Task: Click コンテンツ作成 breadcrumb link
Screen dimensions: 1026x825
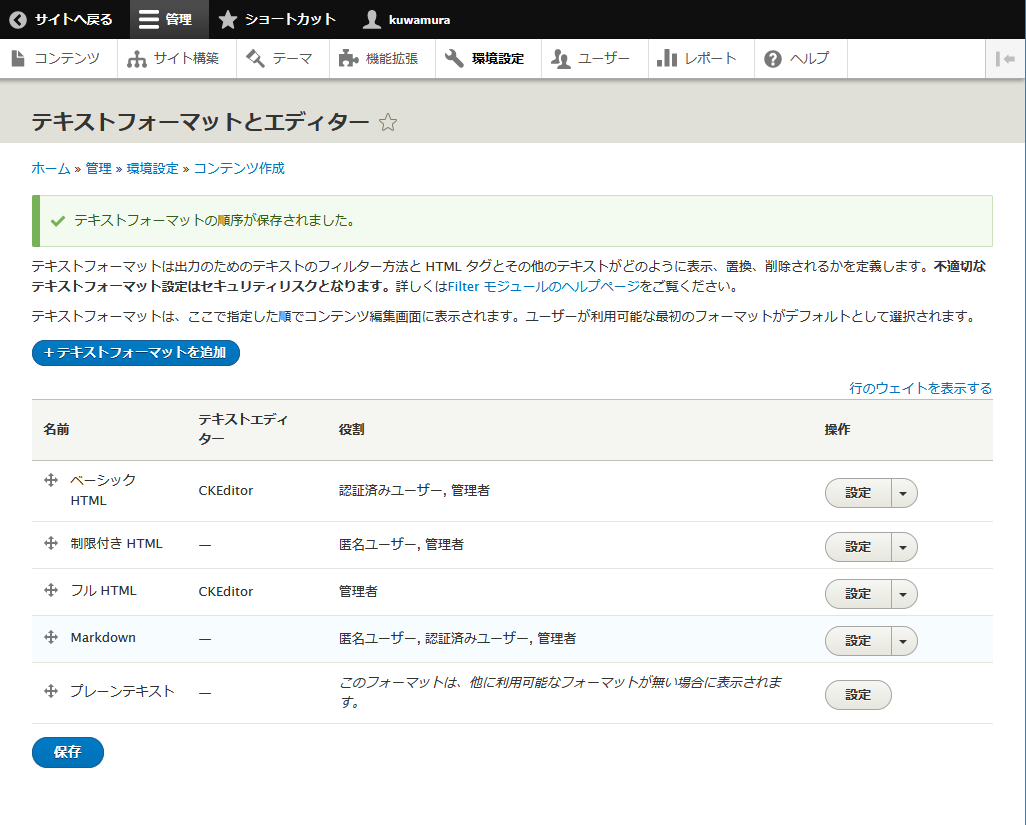Action: (x=239, y=168)
